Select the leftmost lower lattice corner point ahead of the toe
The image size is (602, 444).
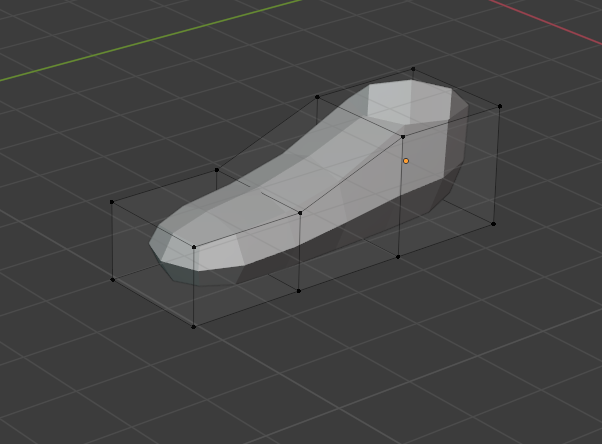tap(112, 280)
